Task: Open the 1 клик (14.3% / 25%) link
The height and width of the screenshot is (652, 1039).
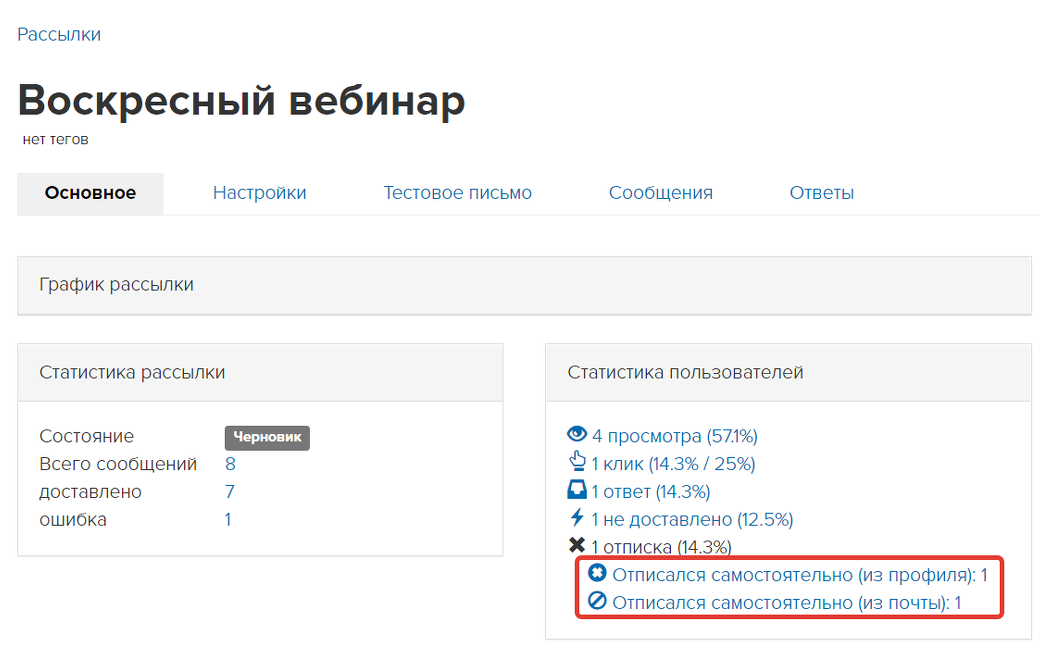Action: pos(673,464)
